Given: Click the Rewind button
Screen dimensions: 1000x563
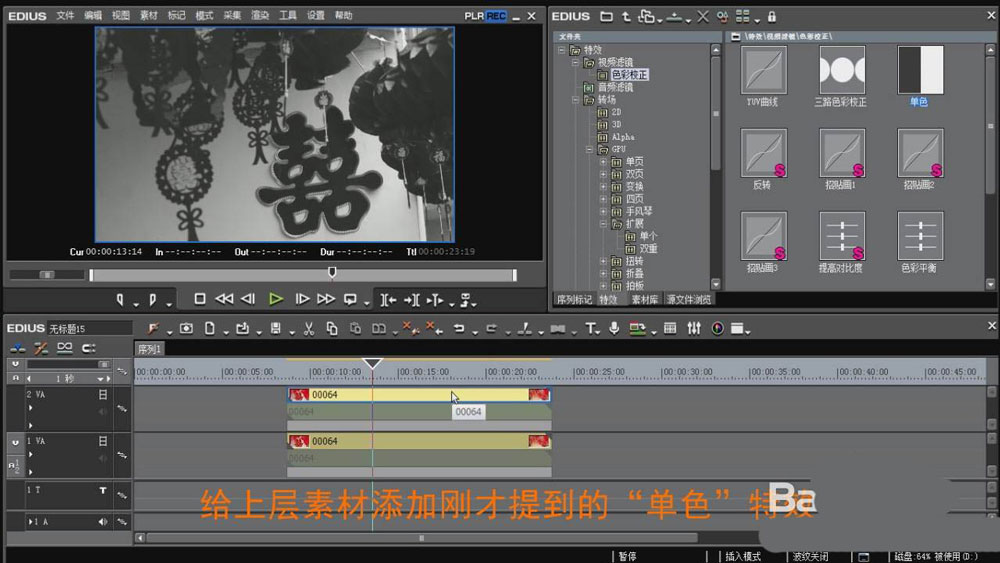Looking at the screenshot, I should point(224,299).
